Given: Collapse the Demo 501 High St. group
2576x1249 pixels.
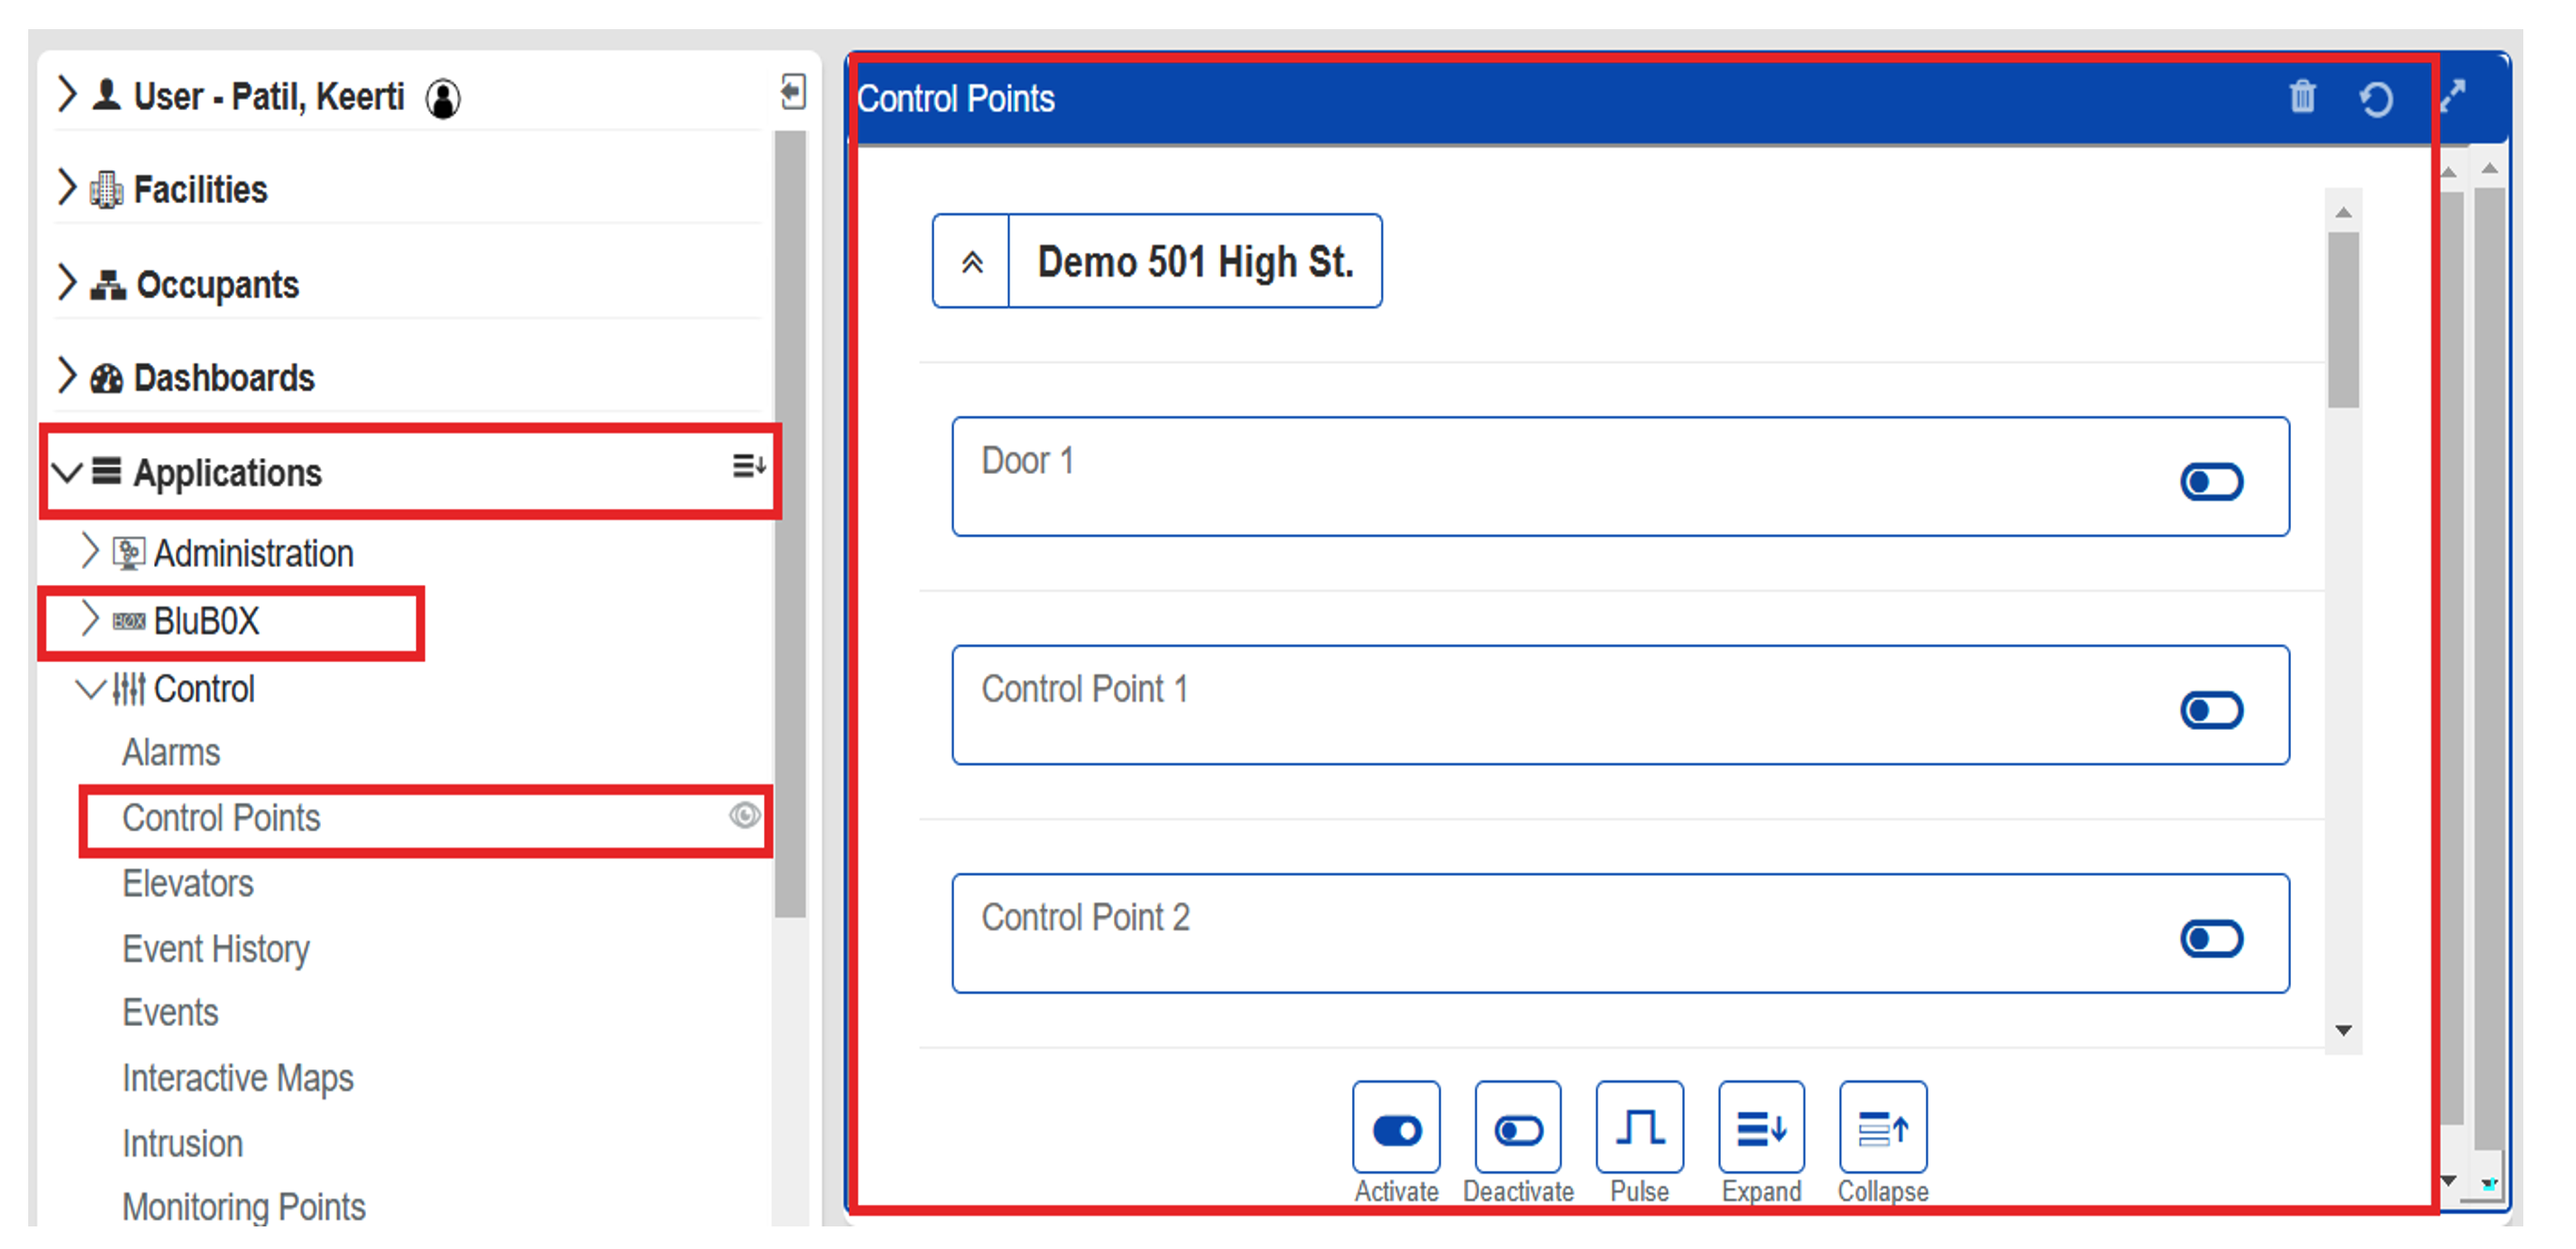Looking at the screenshot, I should pos(971,262).
